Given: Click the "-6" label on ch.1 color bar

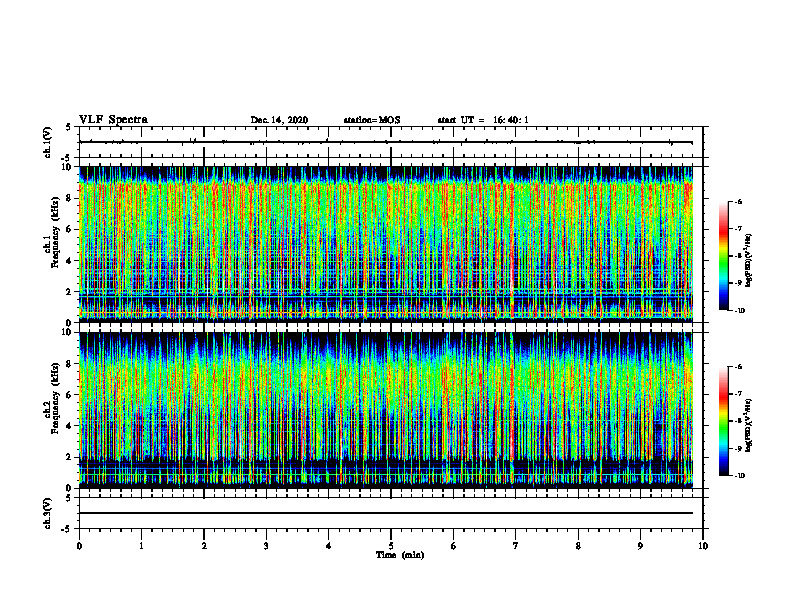Looking at the screenshot, I should pyautogui.click(x=739, y=201).
